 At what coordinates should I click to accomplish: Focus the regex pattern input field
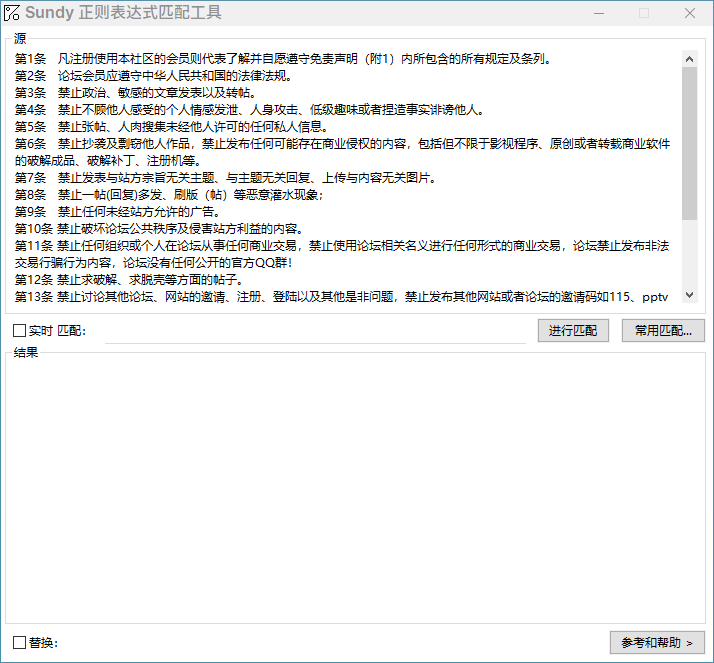click(x=315, y=332)
